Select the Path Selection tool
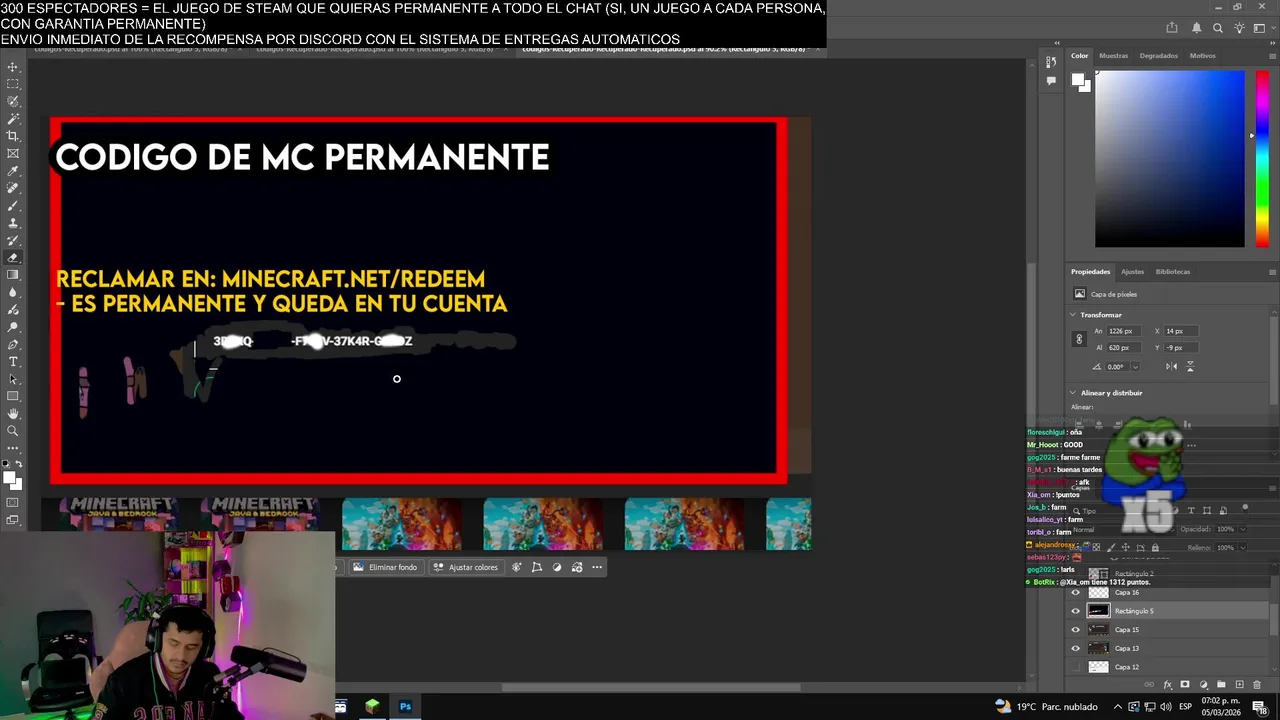1280x720 pixels. 13,379
